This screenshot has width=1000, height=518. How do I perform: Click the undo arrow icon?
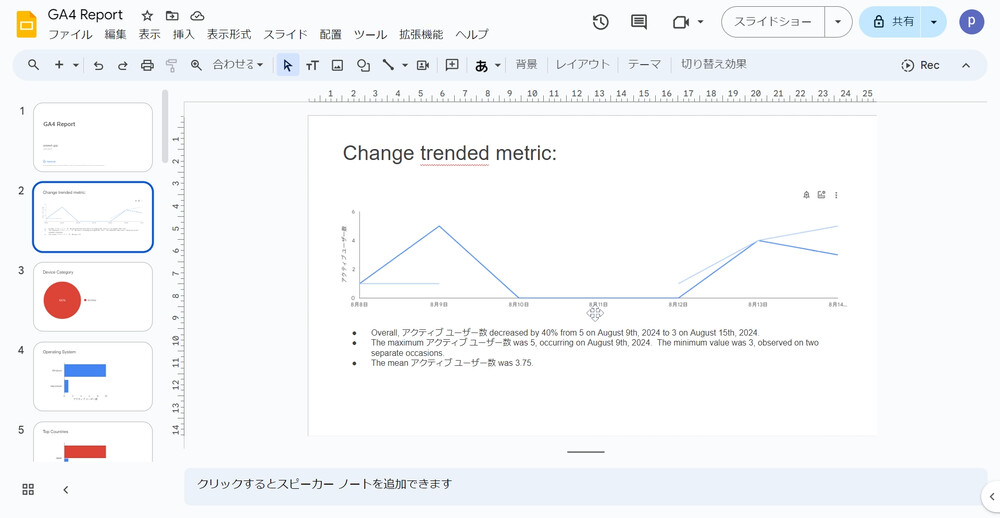[98, 65]
